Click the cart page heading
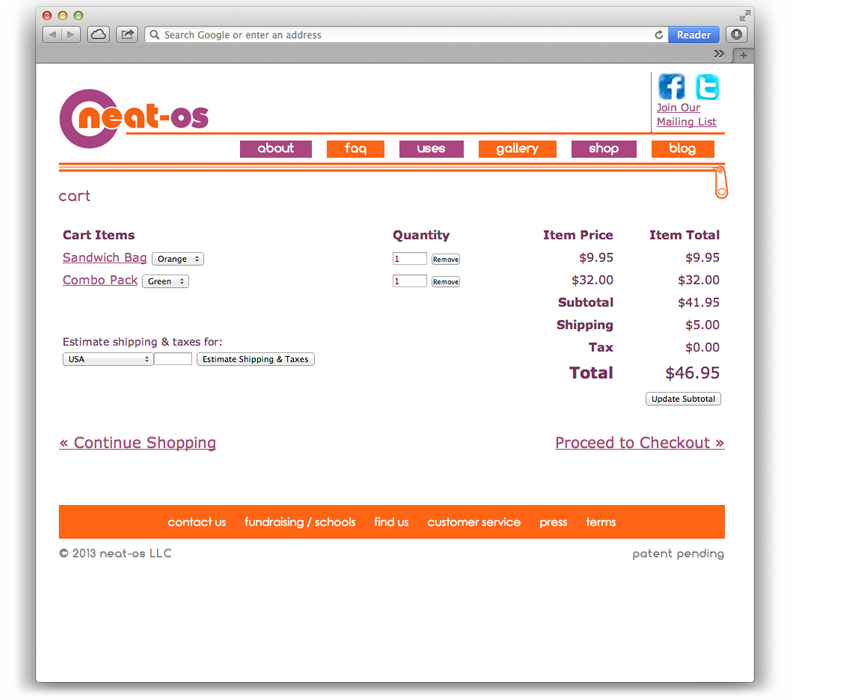The image size is (841, 700). click(x=75, y=196)
